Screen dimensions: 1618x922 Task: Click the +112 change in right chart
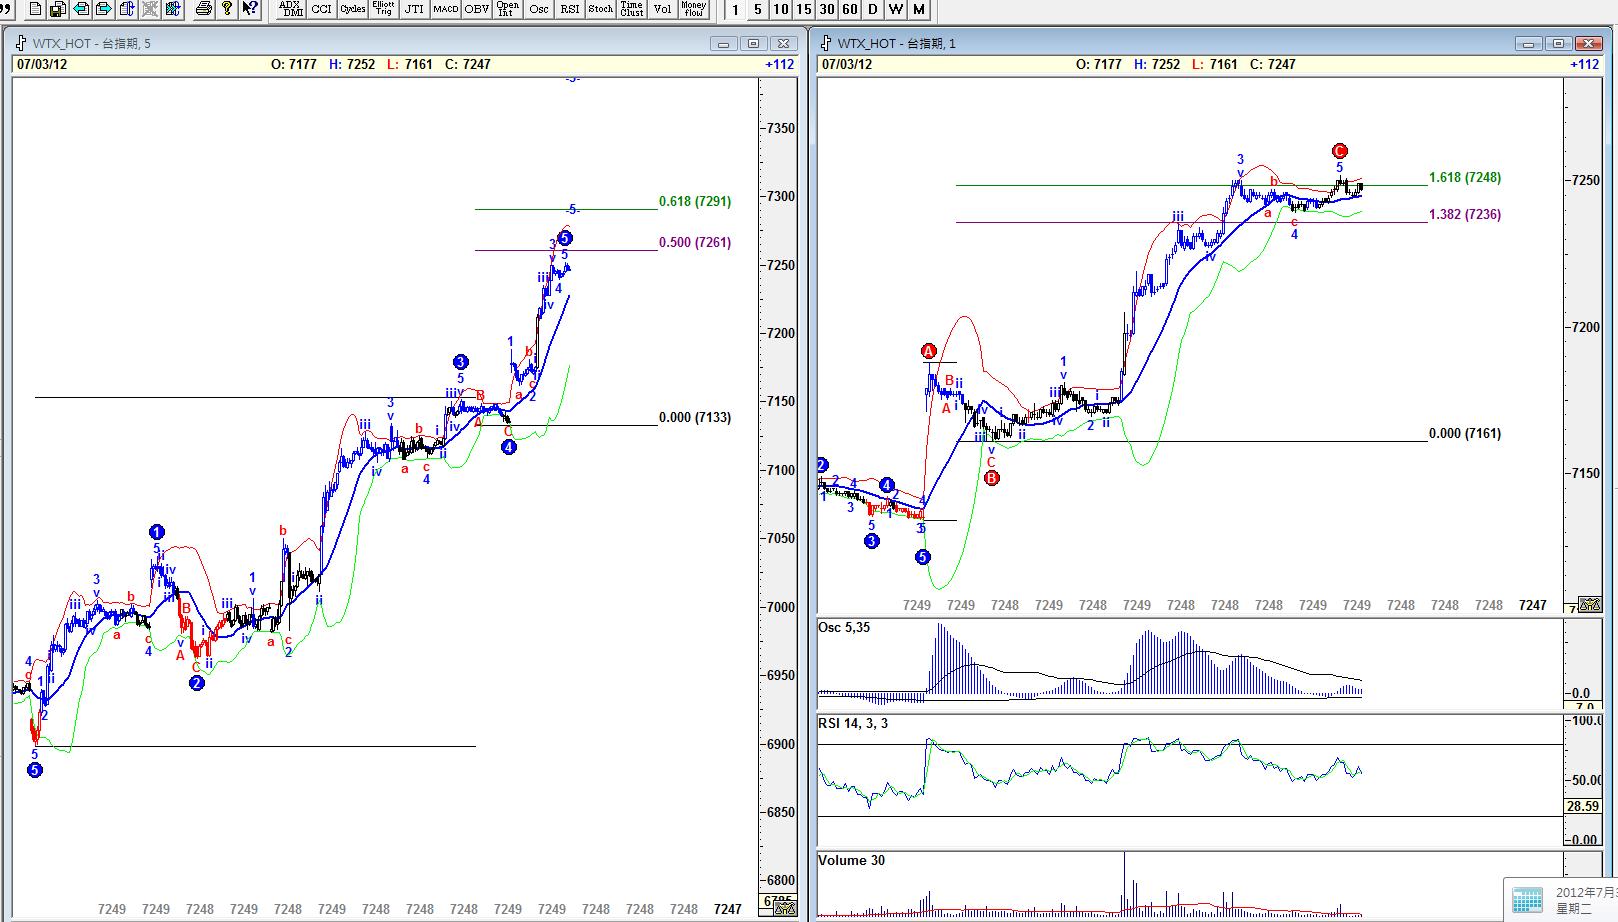[1584, 65]
